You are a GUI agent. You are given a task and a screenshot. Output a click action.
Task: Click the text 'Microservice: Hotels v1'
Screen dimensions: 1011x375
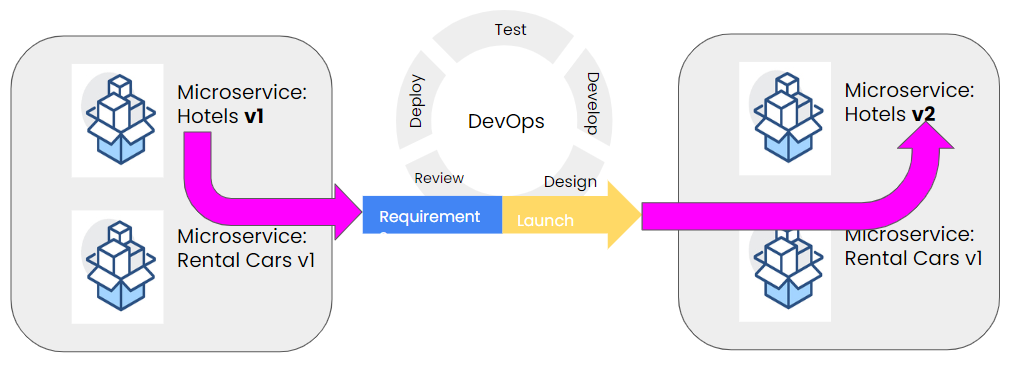pos(241,105)
